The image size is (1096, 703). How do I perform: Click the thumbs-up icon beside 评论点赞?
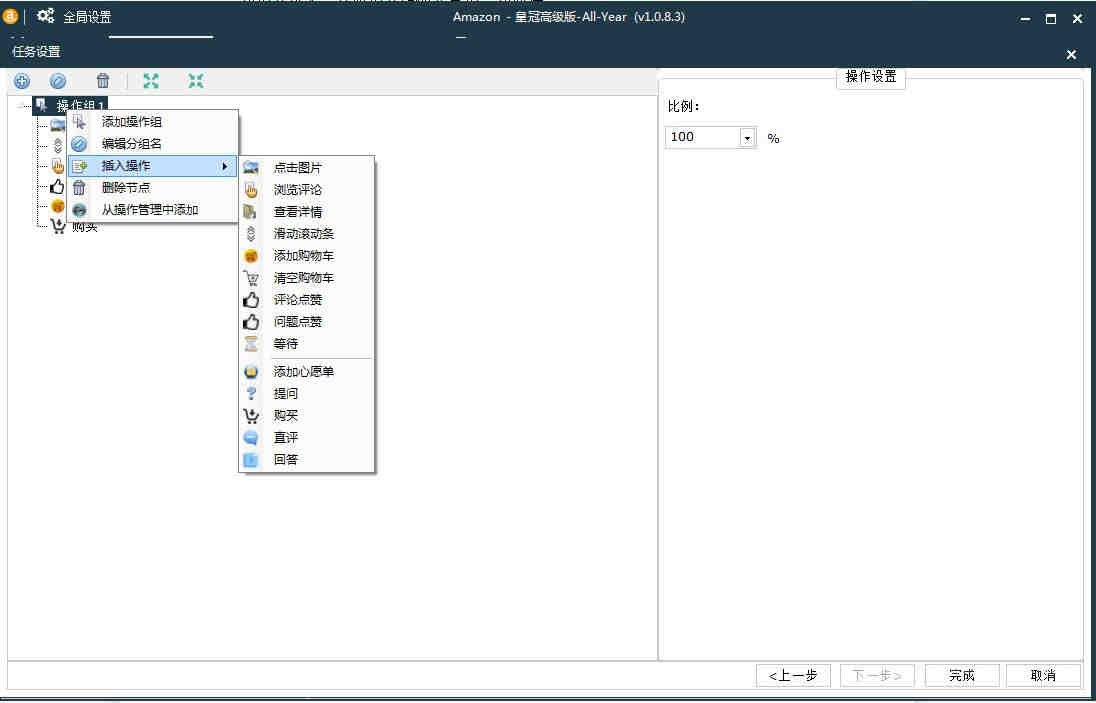click(x=251, y=300)
